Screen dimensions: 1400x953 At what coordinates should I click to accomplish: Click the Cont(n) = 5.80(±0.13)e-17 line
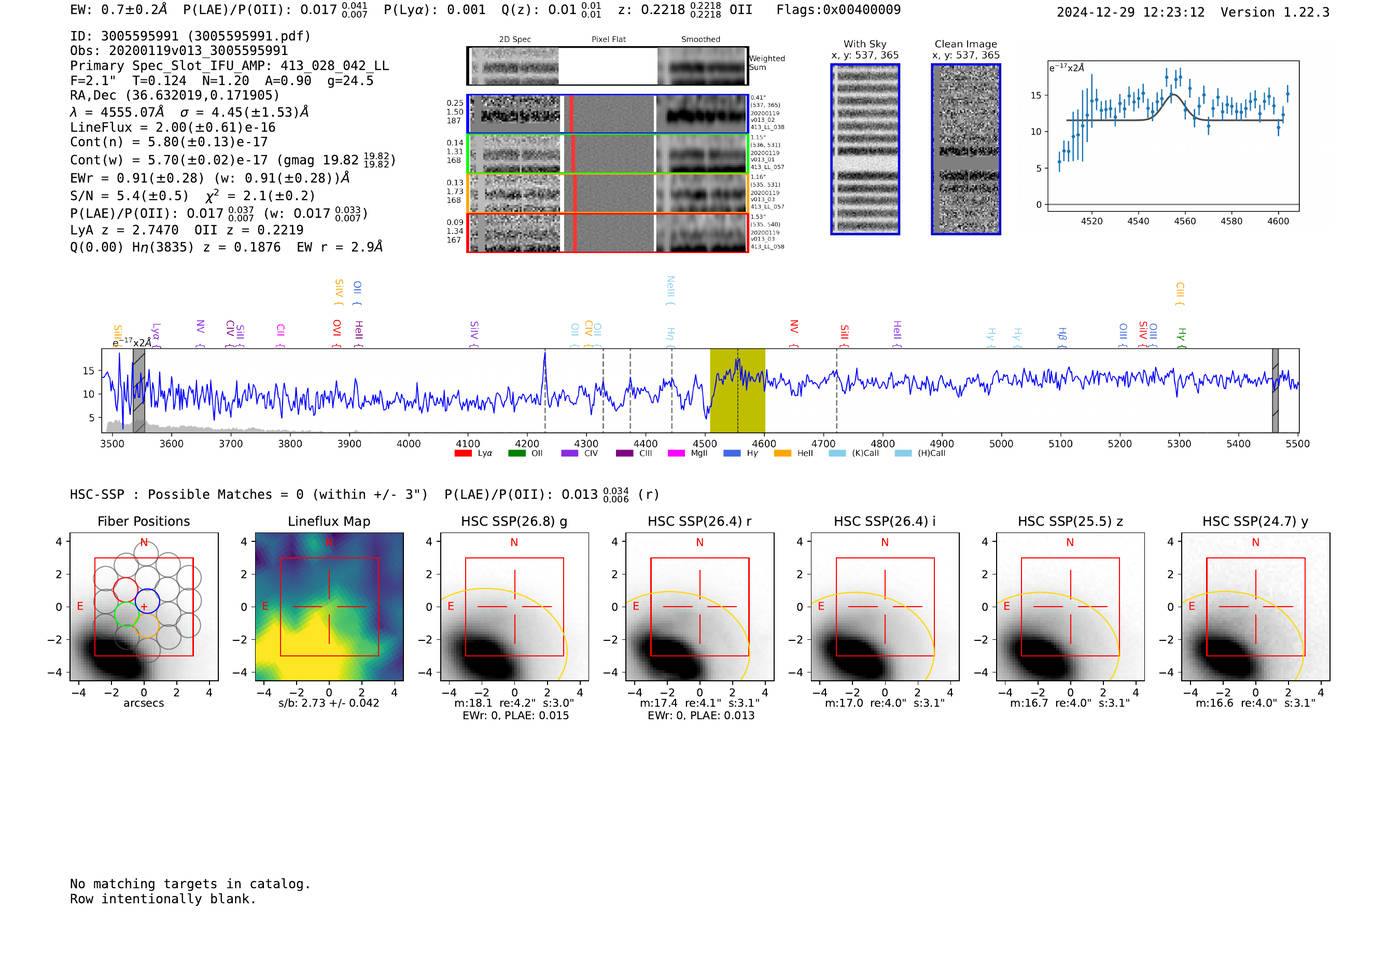coord(169,142)
